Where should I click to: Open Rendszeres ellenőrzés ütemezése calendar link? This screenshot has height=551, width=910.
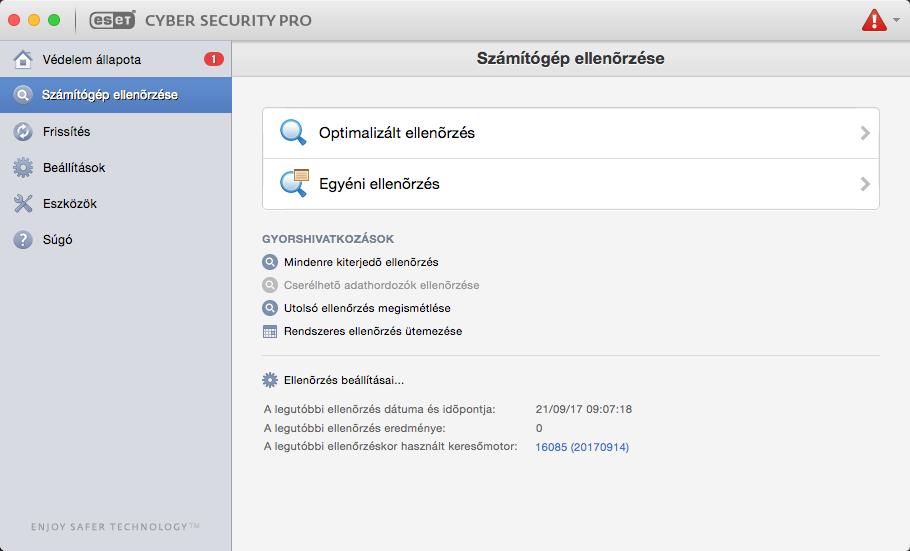373,331
